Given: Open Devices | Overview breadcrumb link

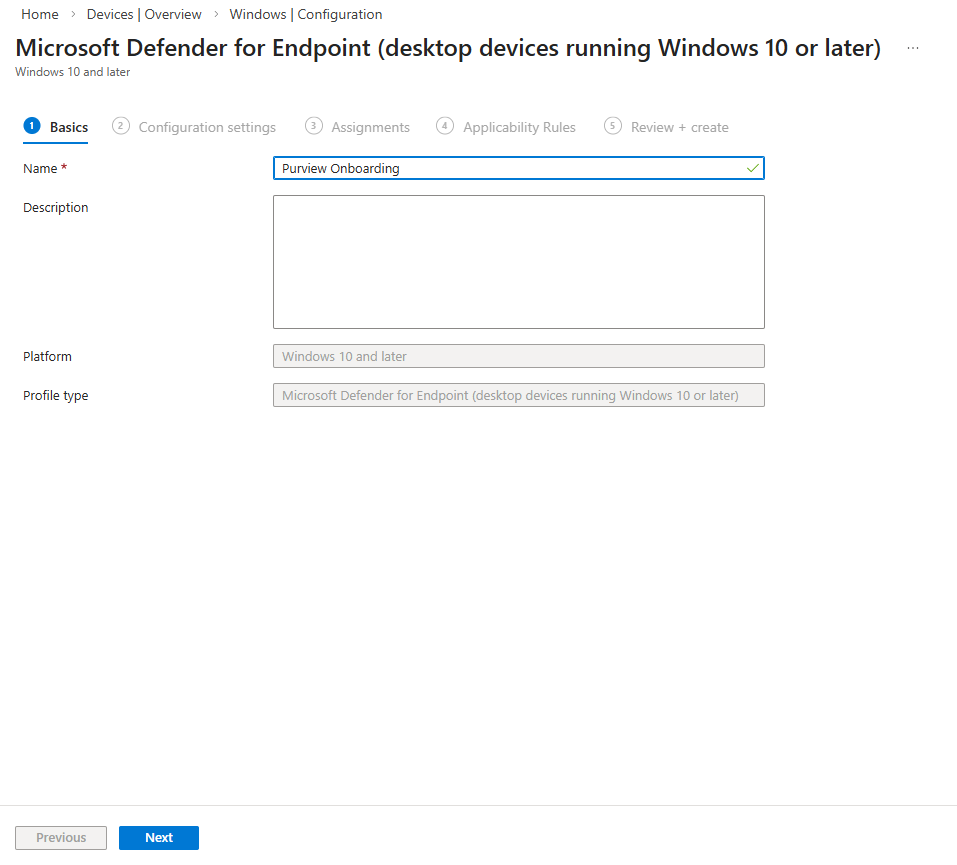Looking at the screenshot, I should coord(144,15).
